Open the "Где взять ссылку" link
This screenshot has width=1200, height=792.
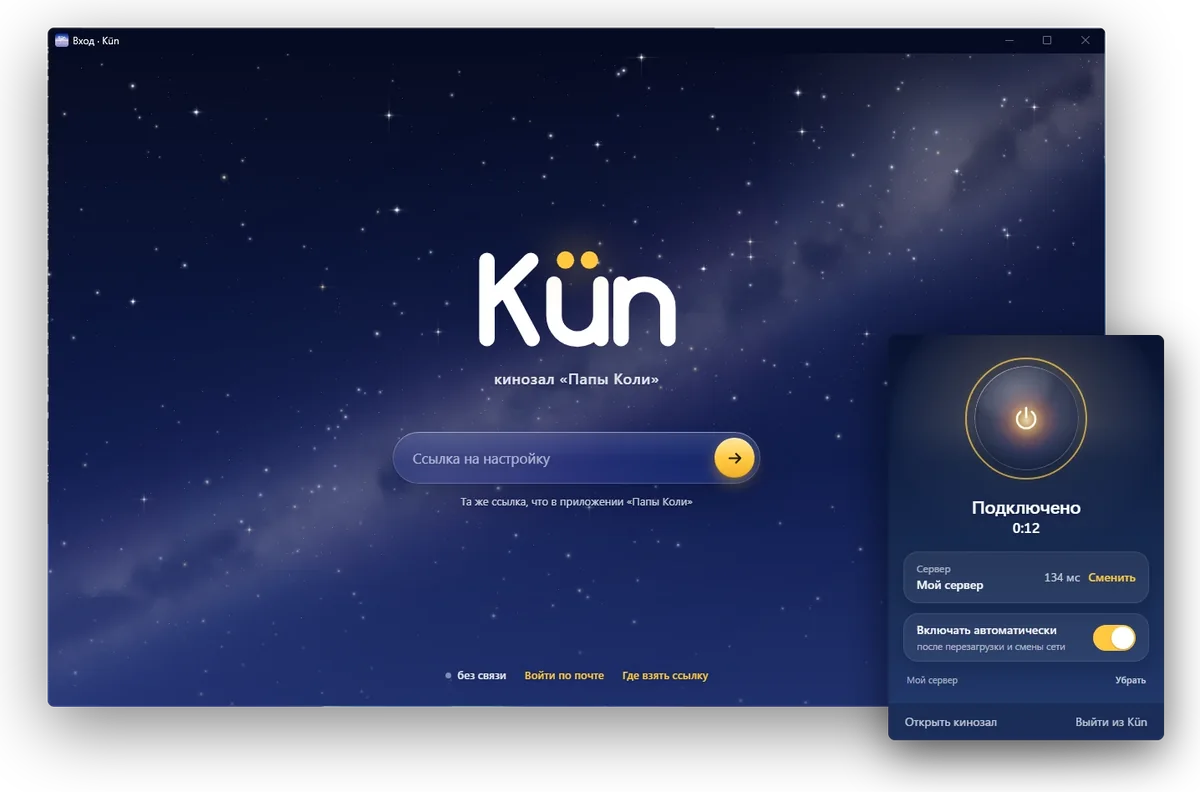coord(665,676)
